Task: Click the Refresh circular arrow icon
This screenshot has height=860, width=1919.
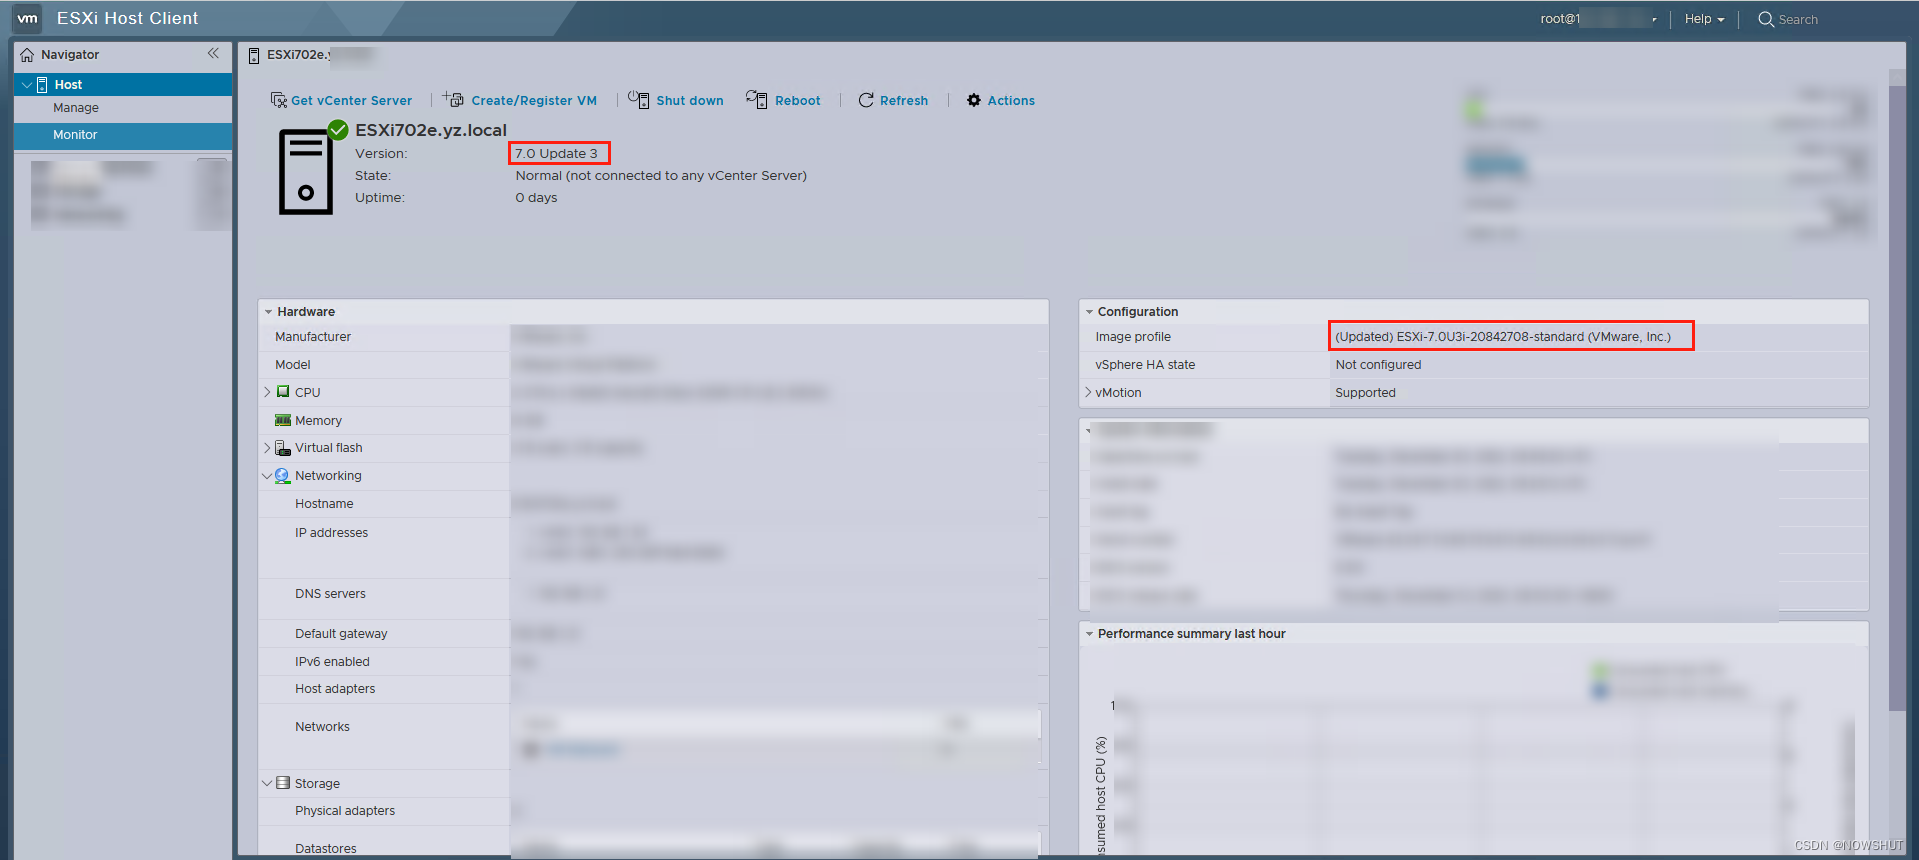Action: click(866, 100)
